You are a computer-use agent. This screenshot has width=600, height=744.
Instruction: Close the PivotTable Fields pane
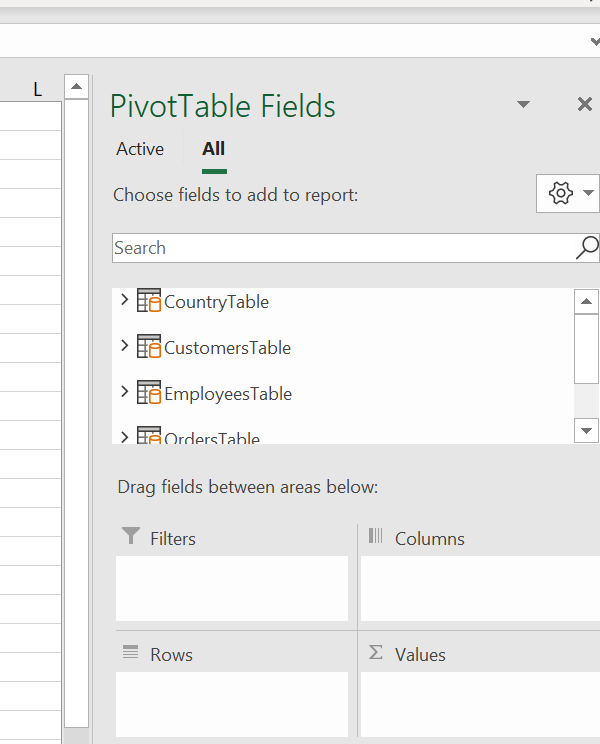click(x=585, y=105)
